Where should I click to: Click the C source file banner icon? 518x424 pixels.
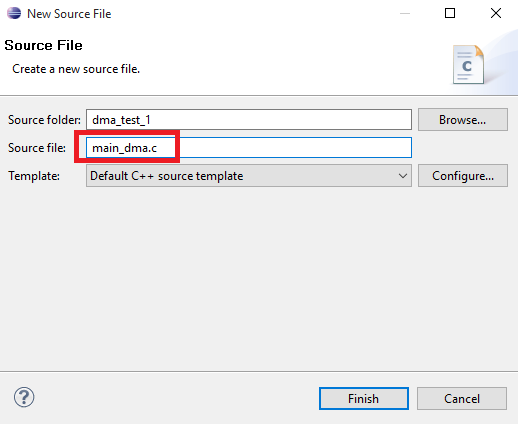468,65
